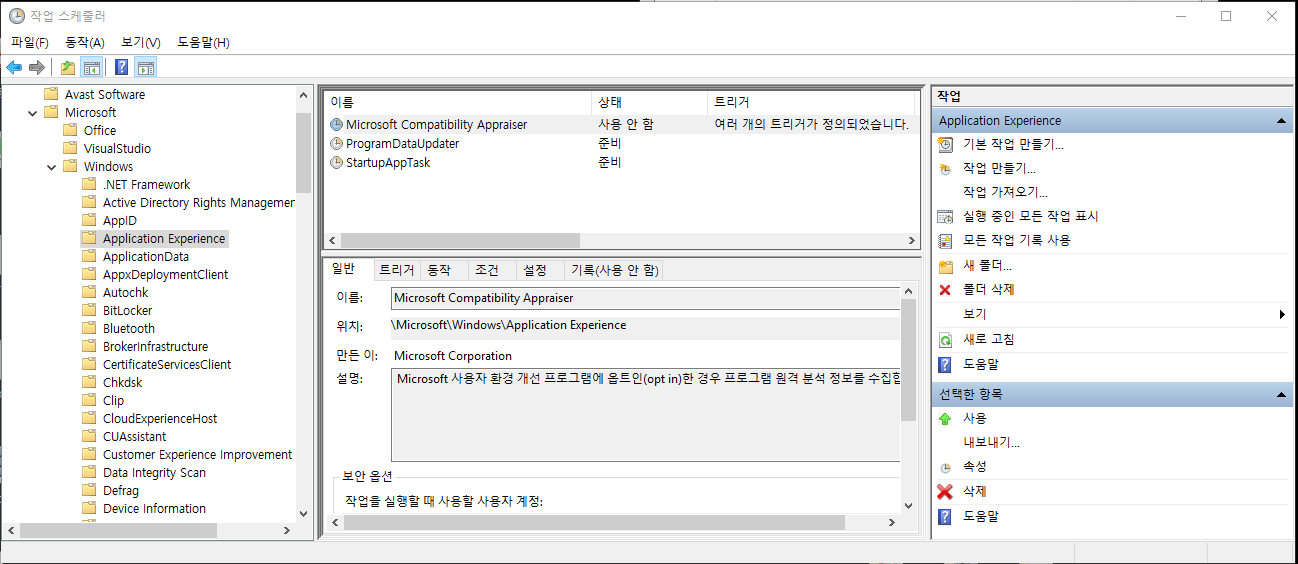Select the Office folder in tree

pyautogui.click(x=100, y=130)
